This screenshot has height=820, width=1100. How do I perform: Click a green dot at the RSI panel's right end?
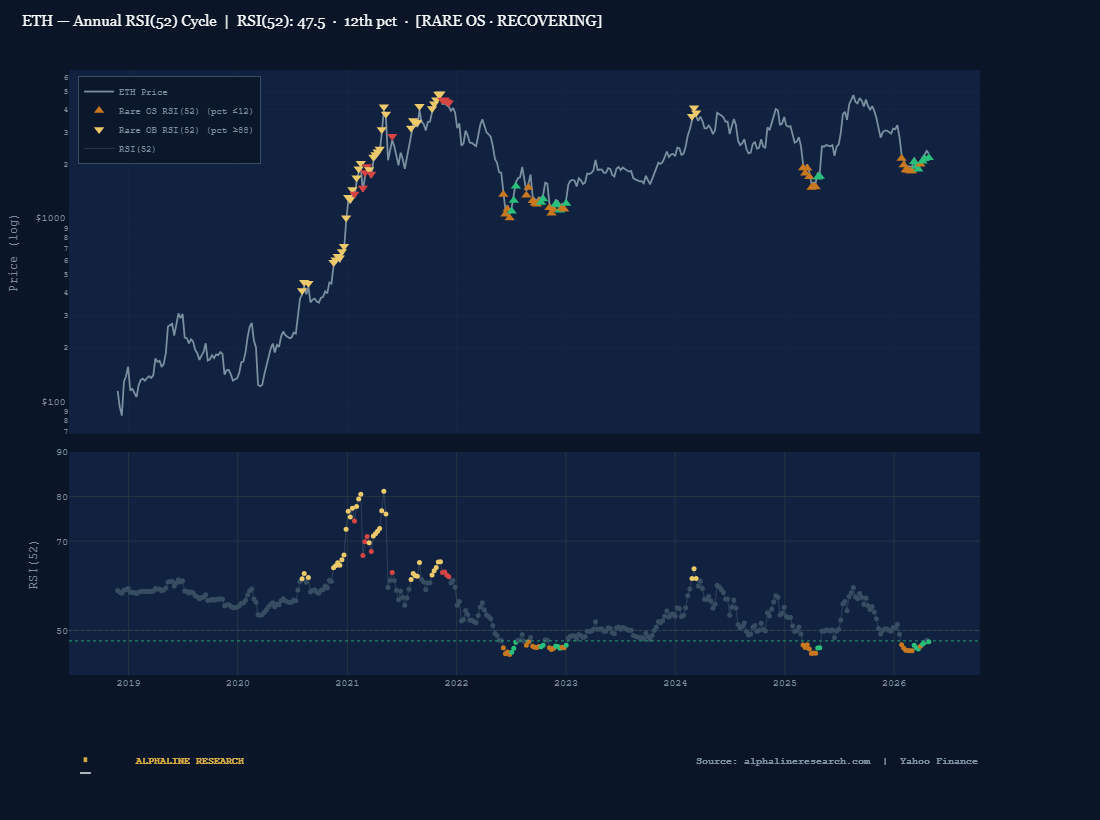point(927,643)
